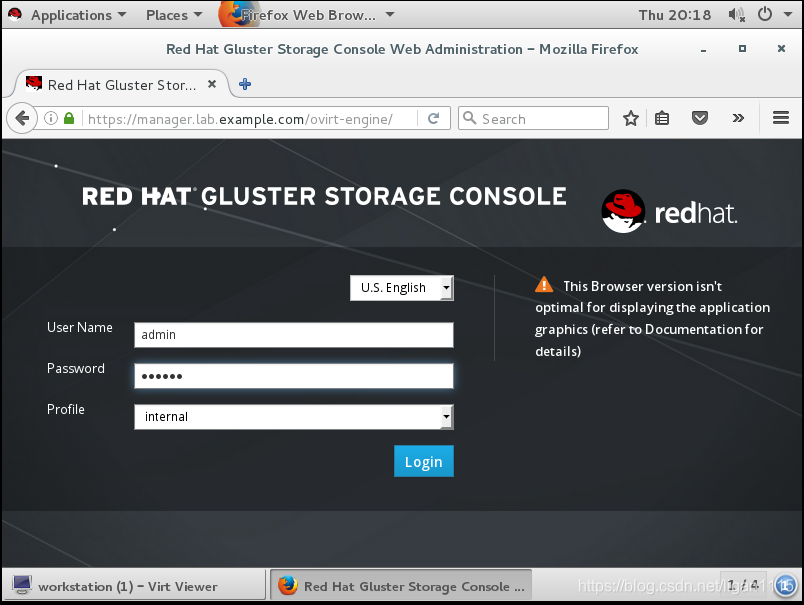Close the Red Hat Gluster Stor... tab

212,84
